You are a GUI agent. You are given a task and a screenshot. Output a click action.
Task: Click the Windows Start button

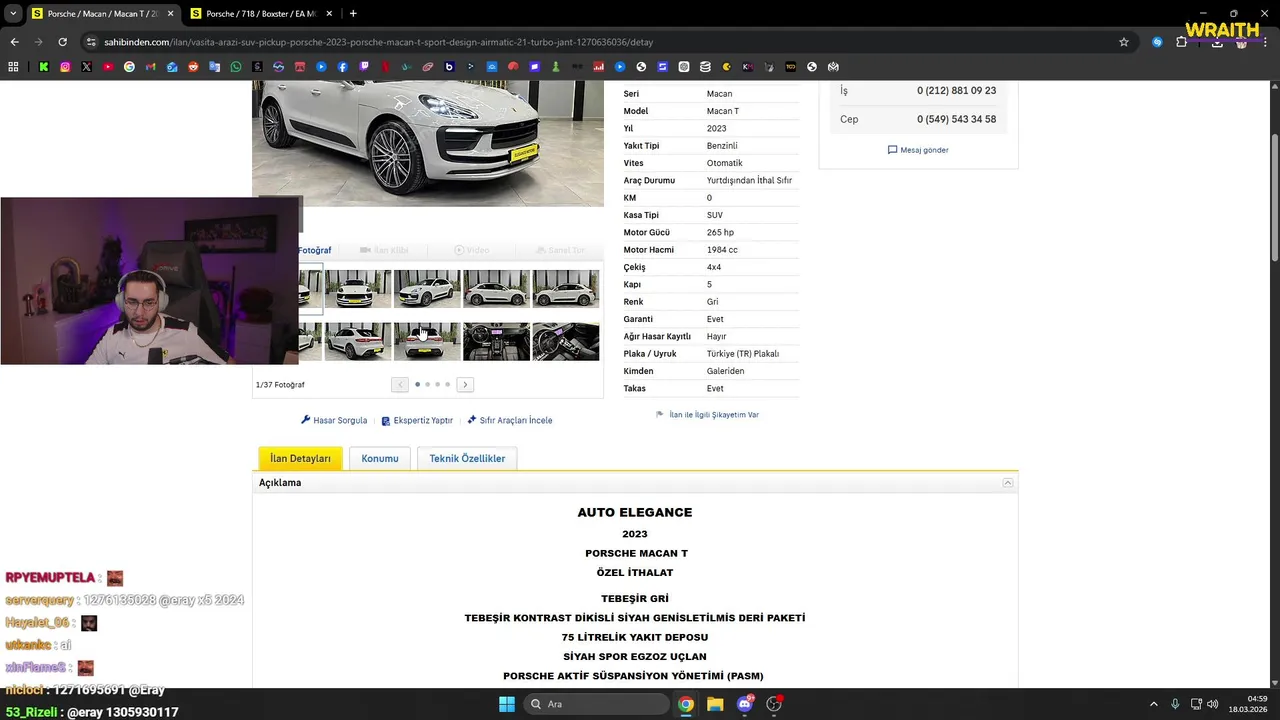coord(507,704)
